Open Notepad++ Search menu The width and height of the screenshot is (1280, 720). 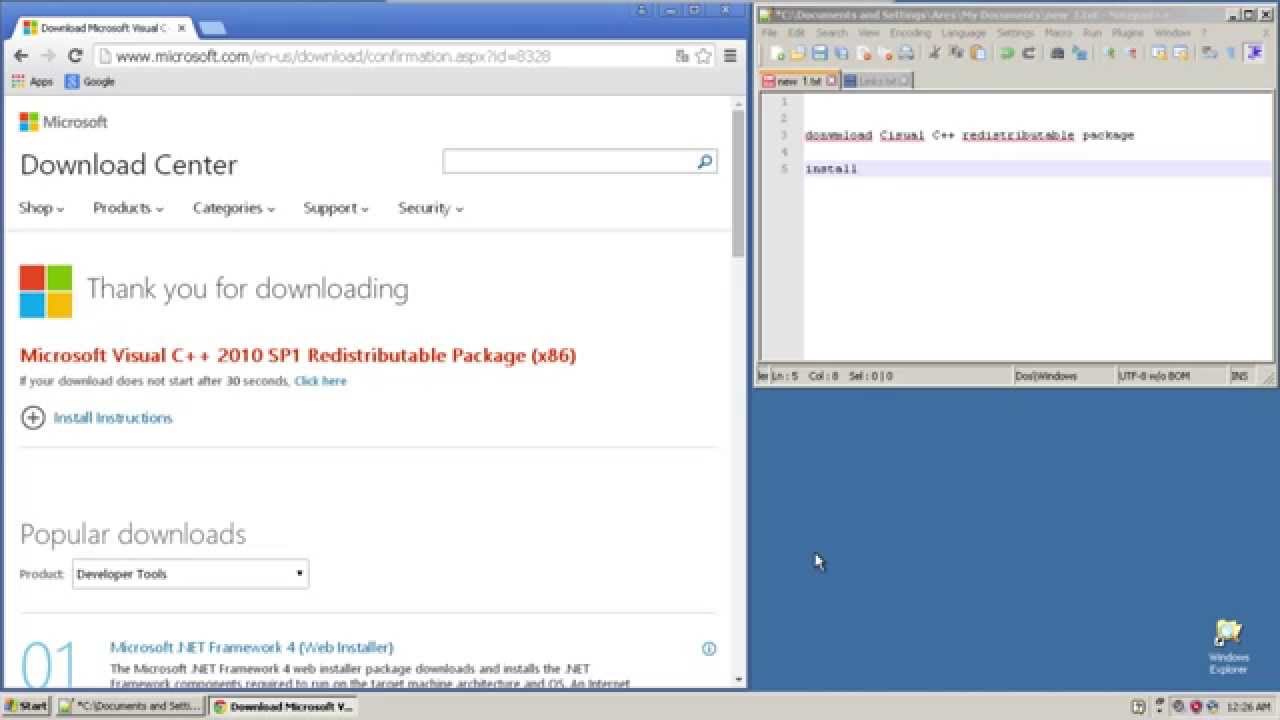click(832, 33)
